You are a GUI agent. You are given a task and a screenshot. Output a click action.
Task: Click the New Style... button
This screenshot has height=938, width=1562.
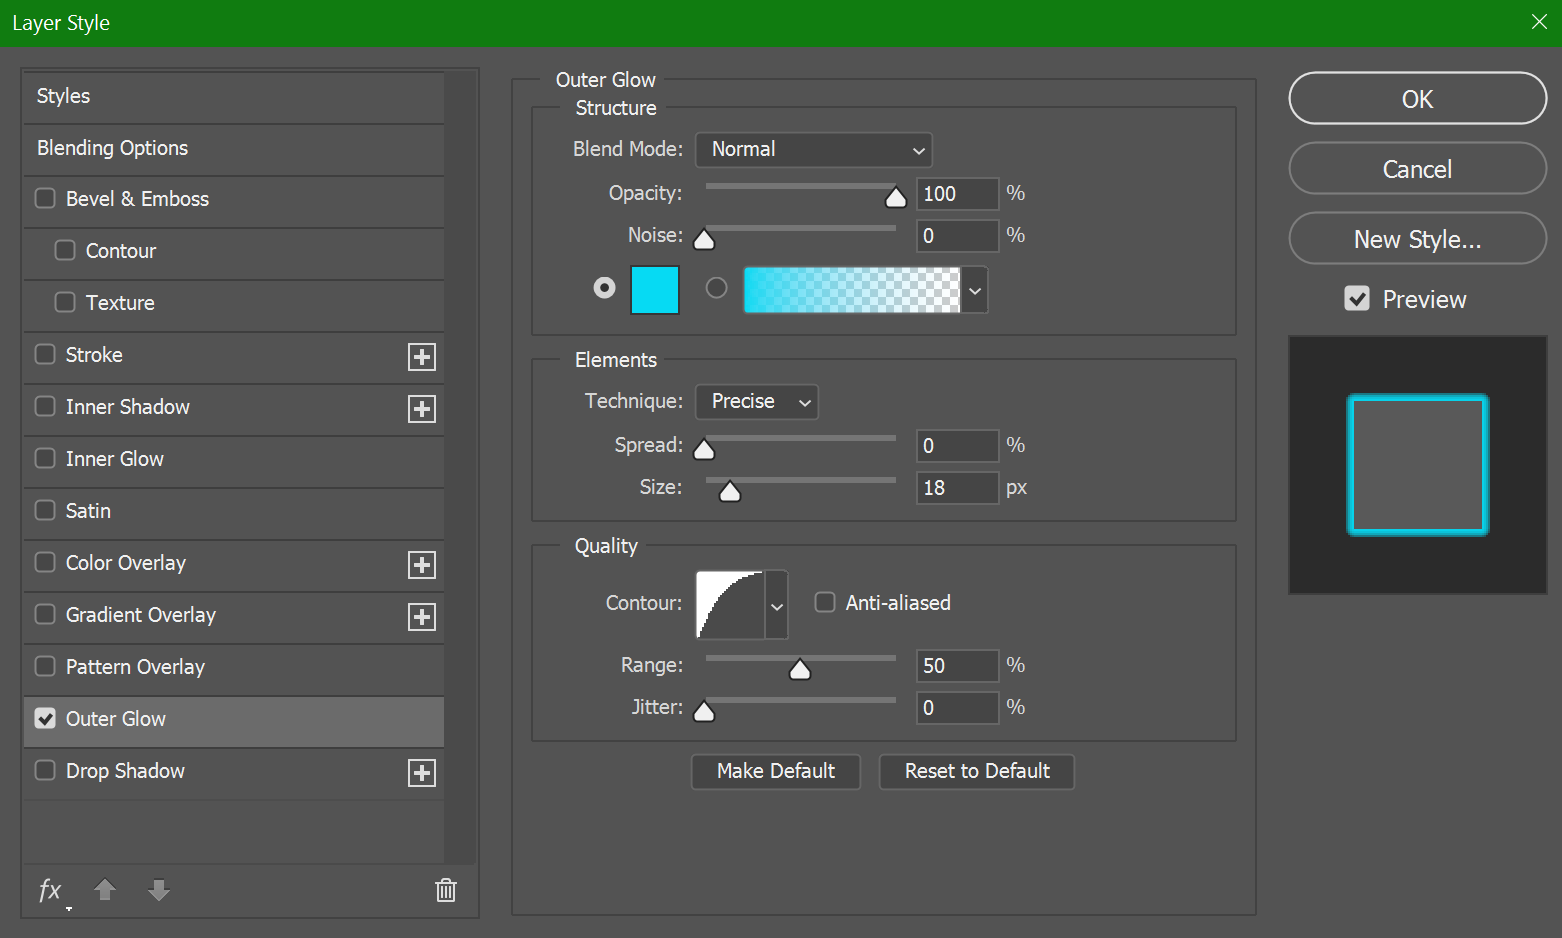(x=1417, y=239)
